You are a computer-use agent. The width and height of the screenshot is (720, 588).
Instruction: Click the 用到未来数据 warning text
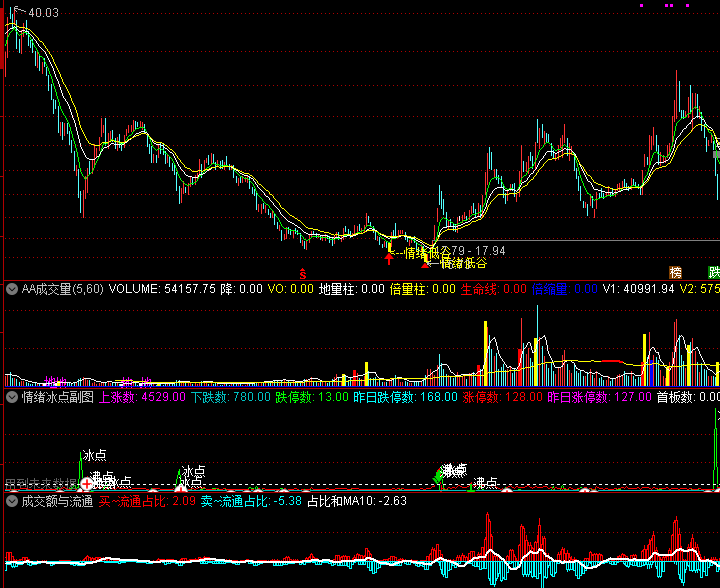(40, 483)
